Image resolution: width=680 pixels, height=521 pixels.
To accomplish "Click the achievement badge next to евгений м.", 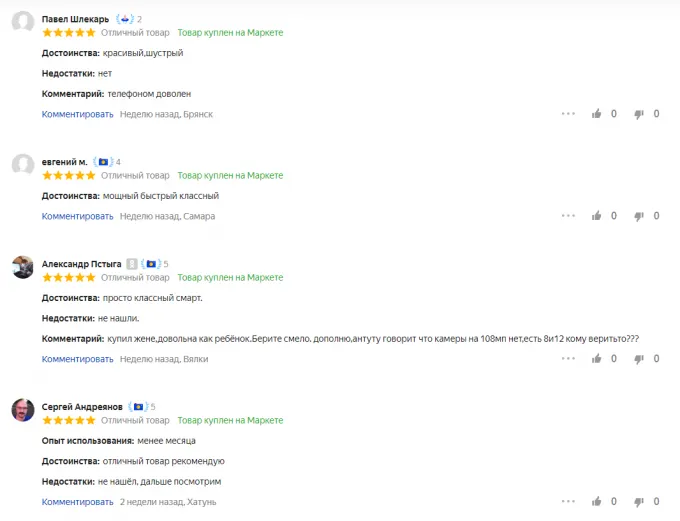I will [103, 162].
